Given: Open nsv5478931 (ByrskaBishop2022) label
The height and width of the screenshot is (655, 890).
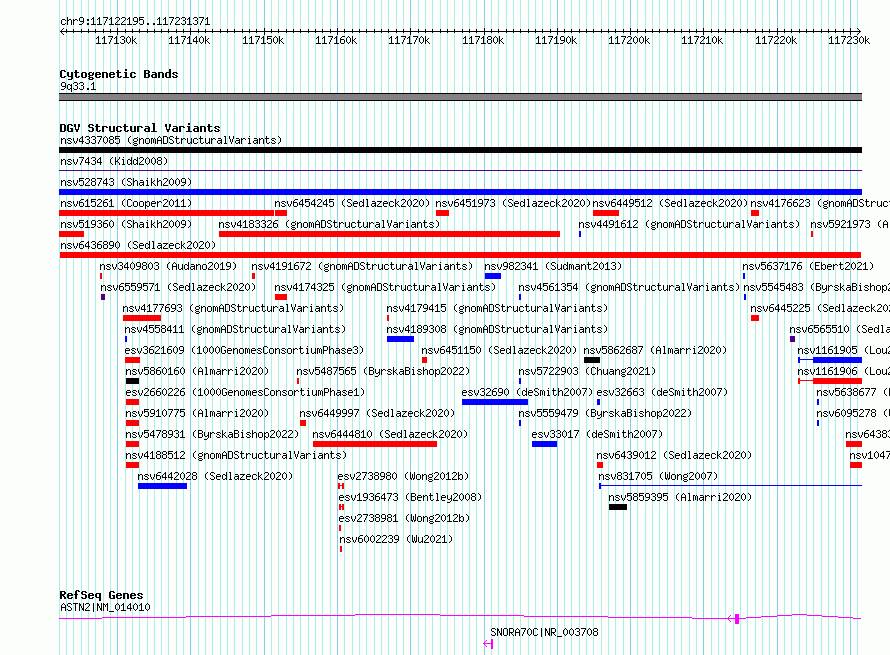Looking at the screenshot, I should tap(212, 434).
